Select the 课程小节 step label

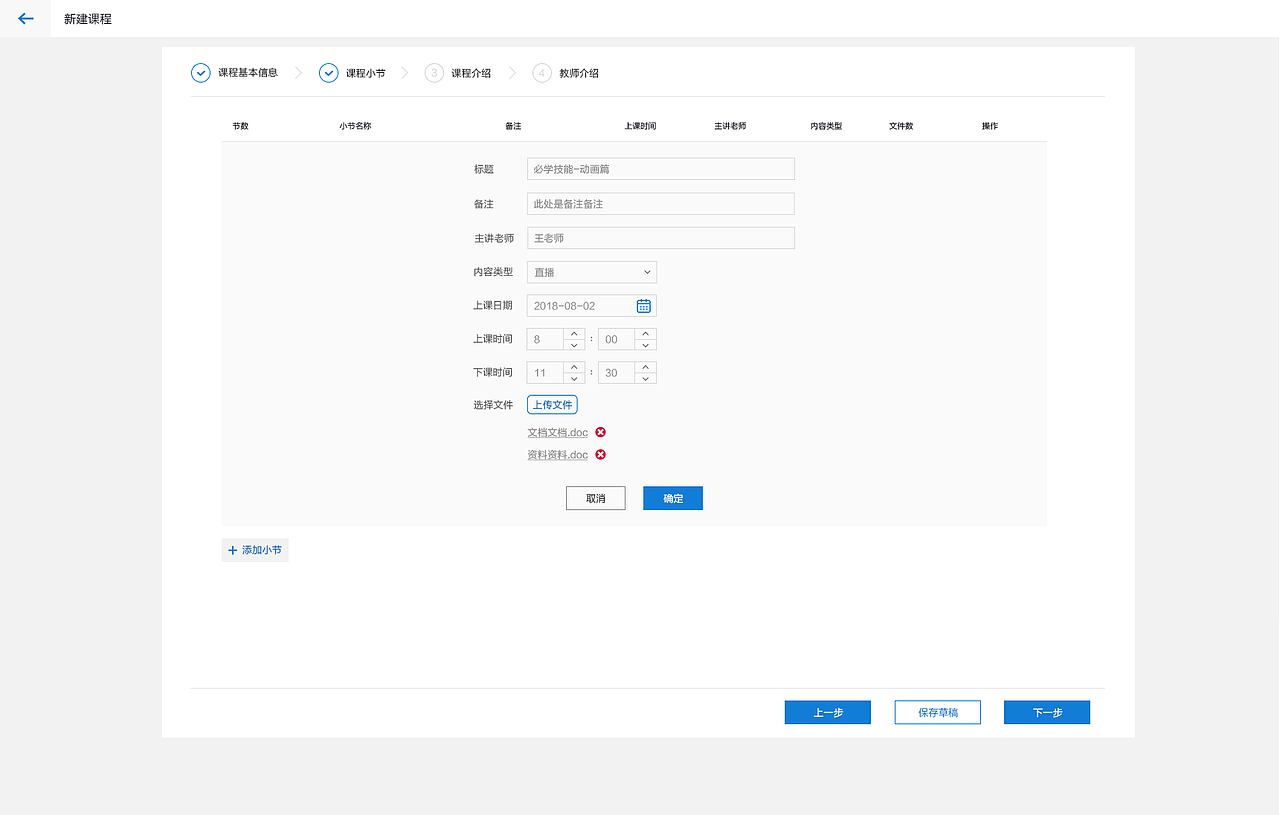tap(366, 73)
